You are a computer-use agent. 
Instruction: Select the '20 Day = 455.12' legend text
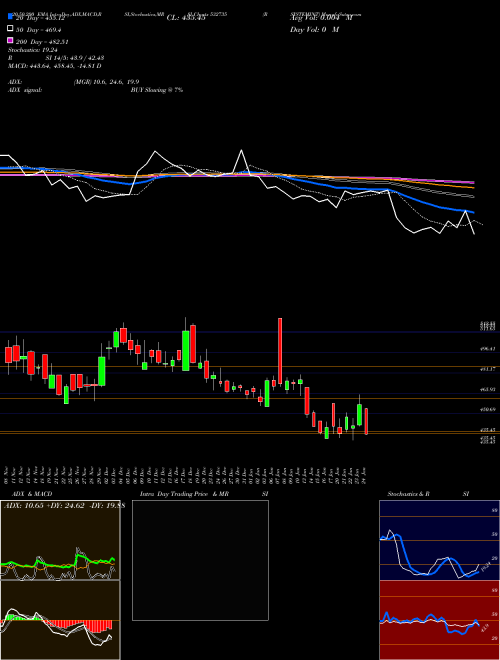[x=40, y=18]
